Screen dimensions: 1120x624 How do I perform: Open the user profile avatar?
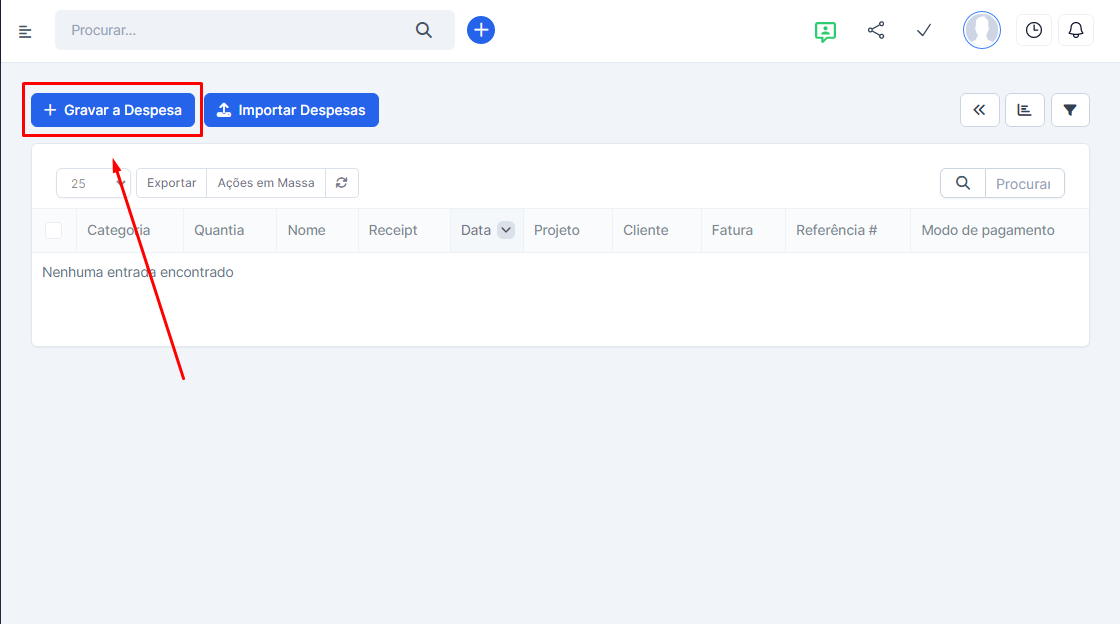pos(981,30)
